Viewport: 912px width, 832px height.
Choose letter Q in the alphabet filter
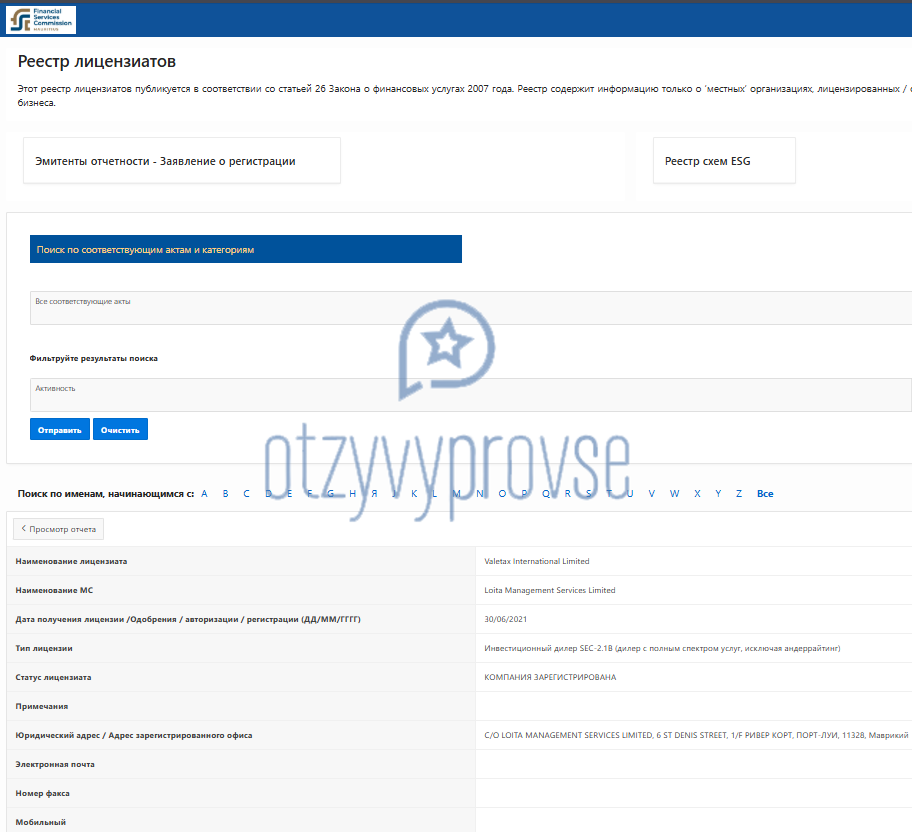(x=546, y=493)
